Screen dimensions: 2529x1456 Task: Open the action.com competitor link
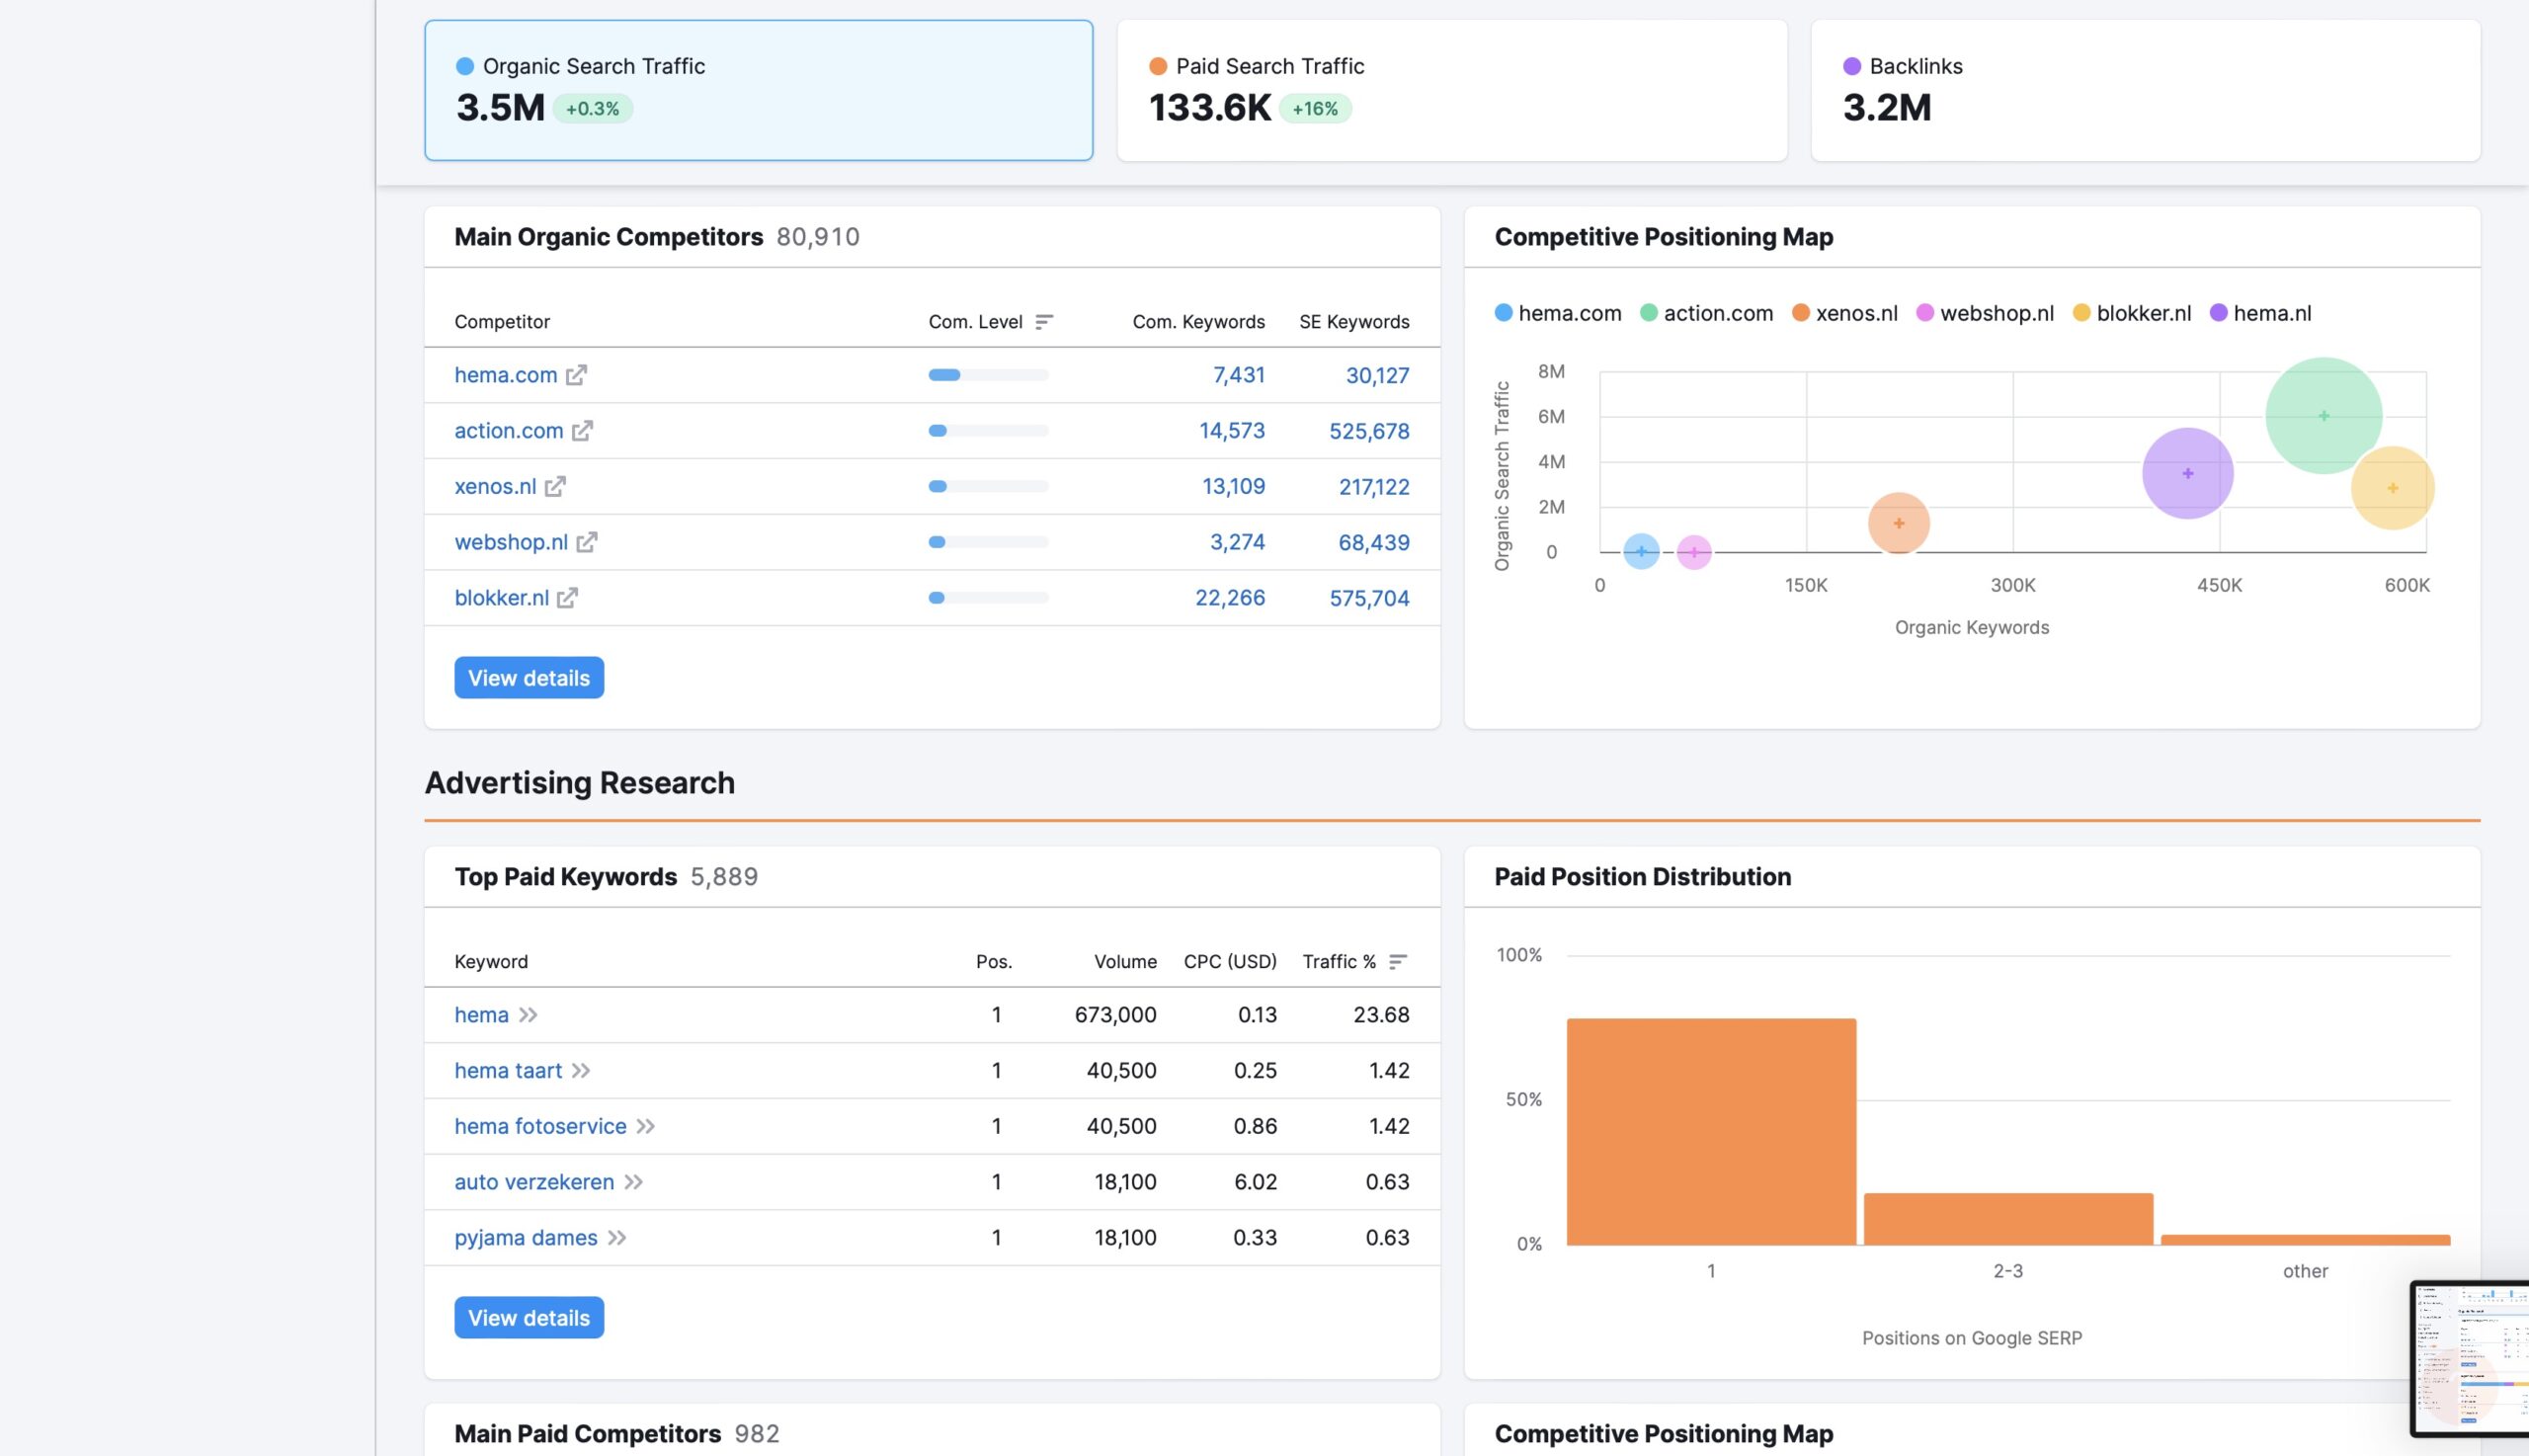[x=509, y=431]
